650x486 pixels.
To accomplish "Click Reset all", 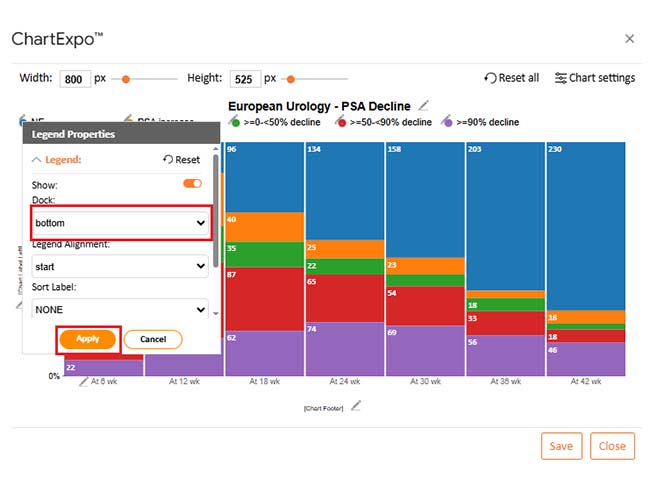I will (512, 78).
